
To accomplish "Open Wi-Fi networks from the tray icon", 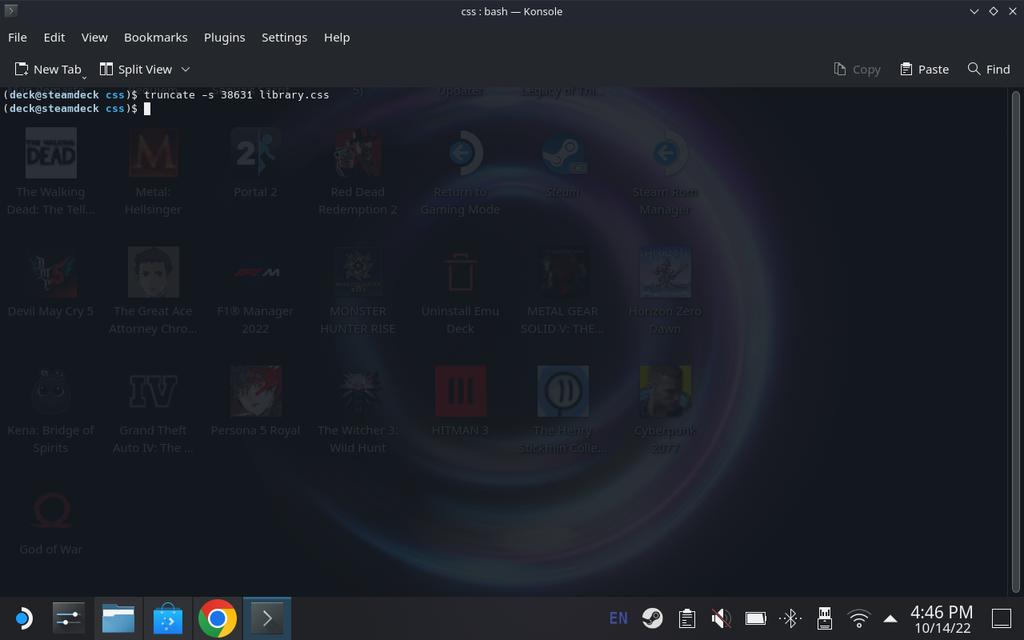I will tap(858, 618).
